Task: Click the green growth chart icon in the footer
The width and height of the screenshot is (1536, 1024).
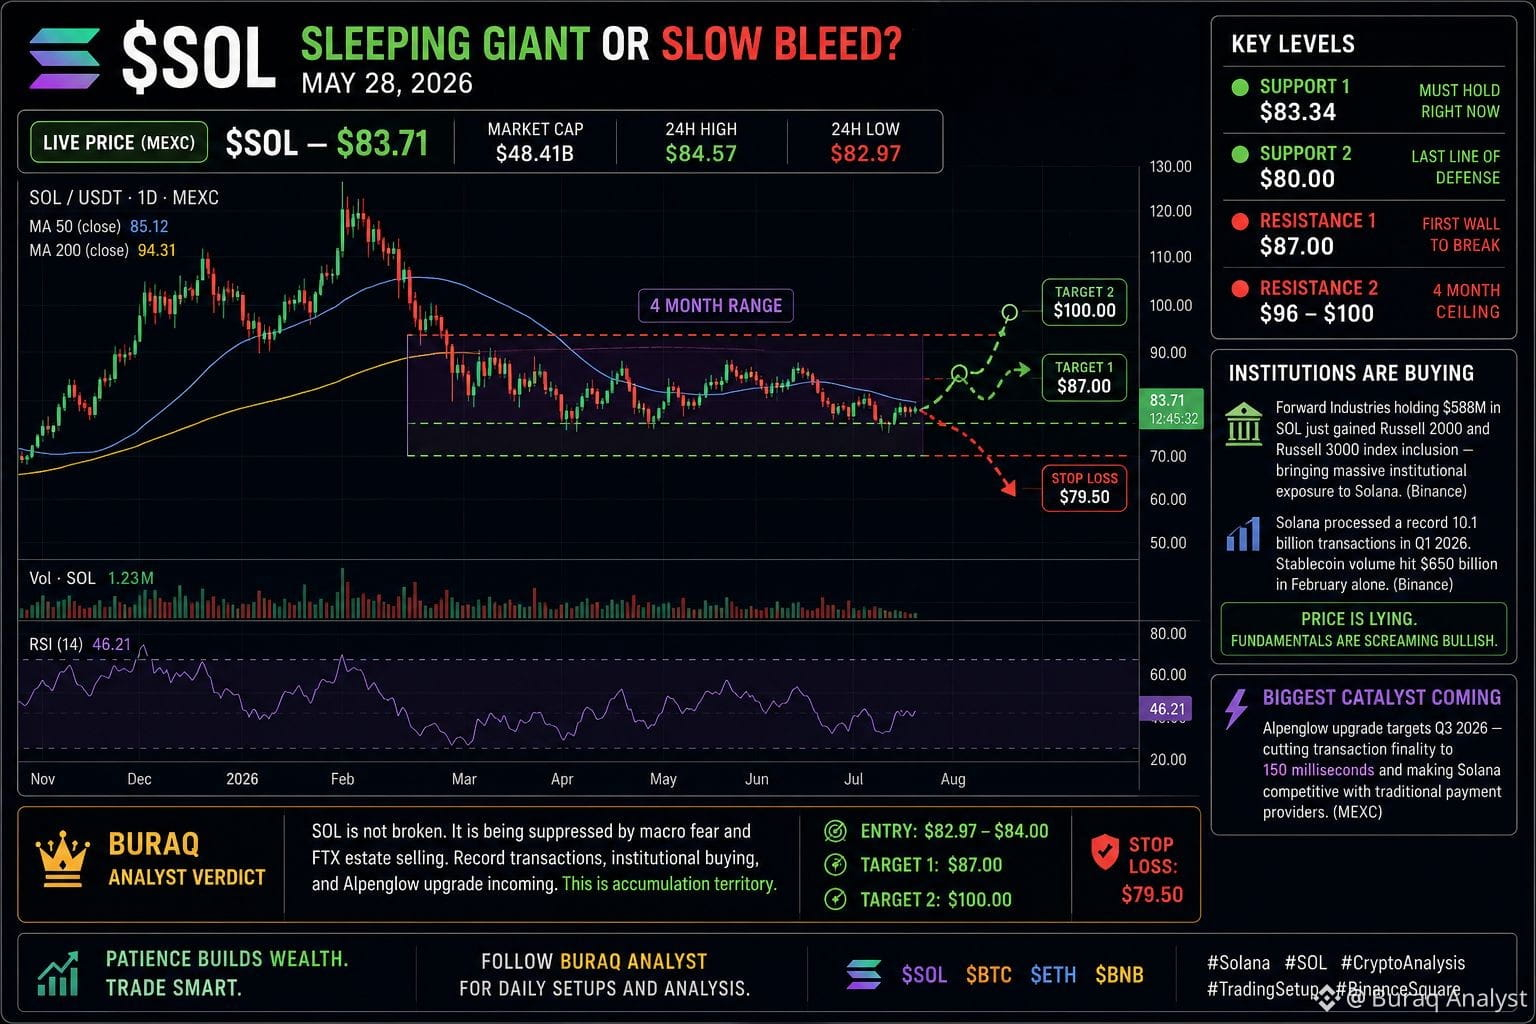Action: [x=58, y=973]
